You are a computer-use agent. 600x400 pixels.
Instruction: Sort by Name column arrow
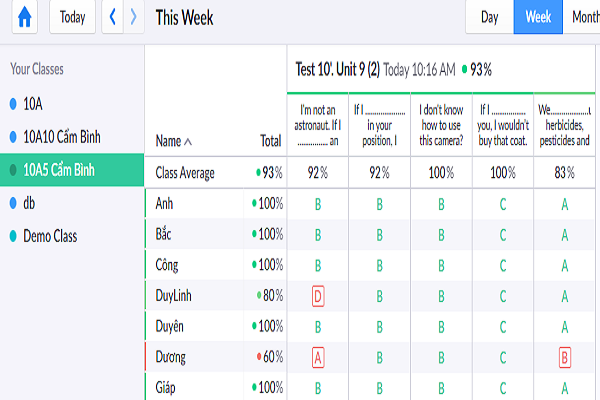[188, 142]
